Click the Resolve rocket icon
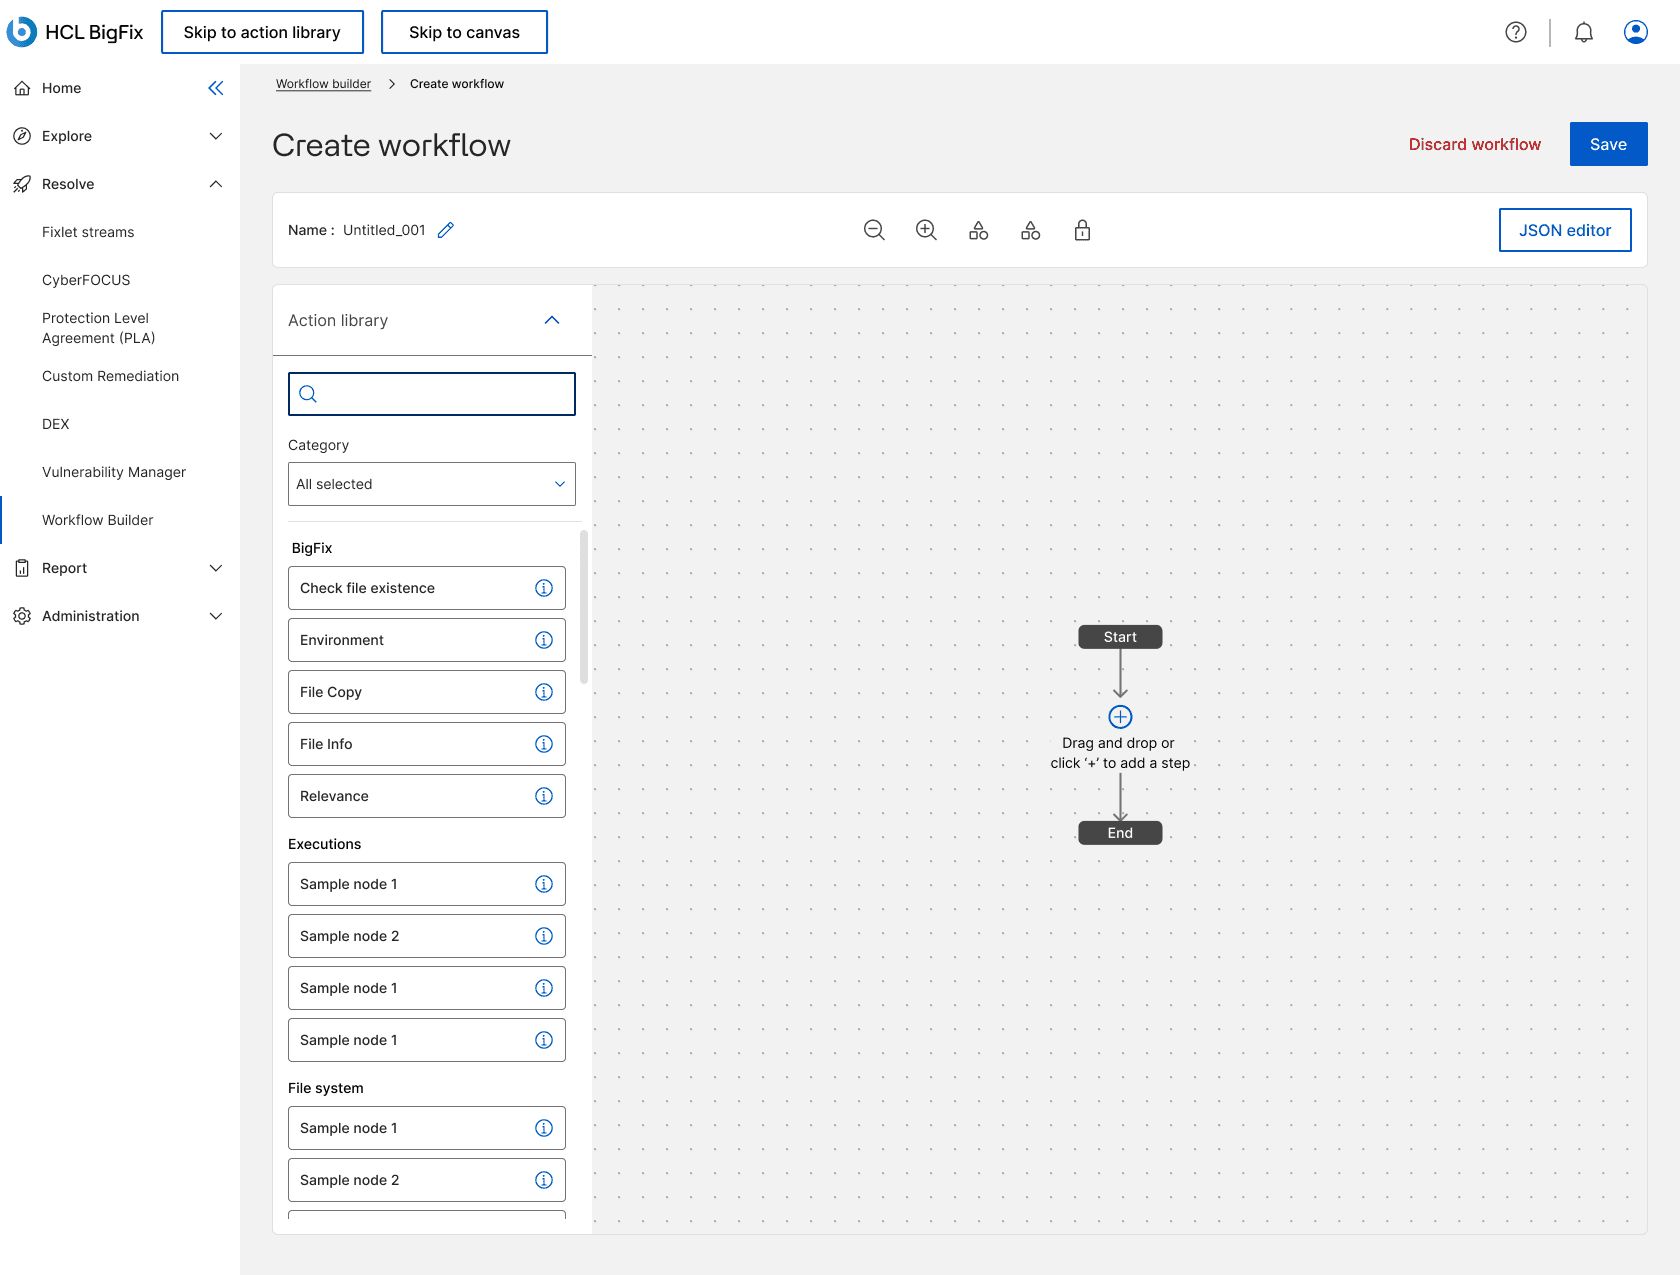Image resolution: width=1680 pixels, height=1275 pixels. (x=22, y=184)
